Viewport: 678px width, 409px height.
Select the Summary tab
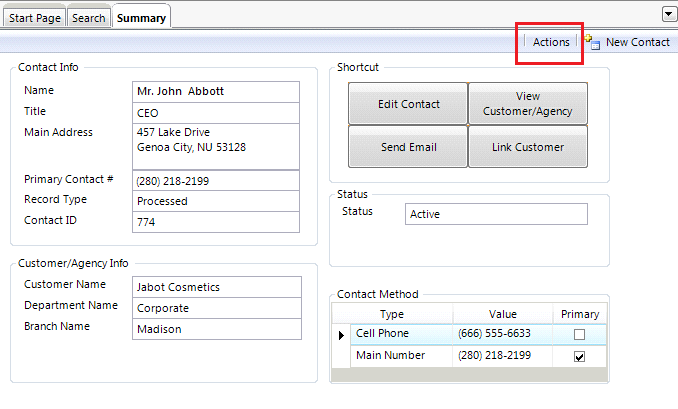141,17
